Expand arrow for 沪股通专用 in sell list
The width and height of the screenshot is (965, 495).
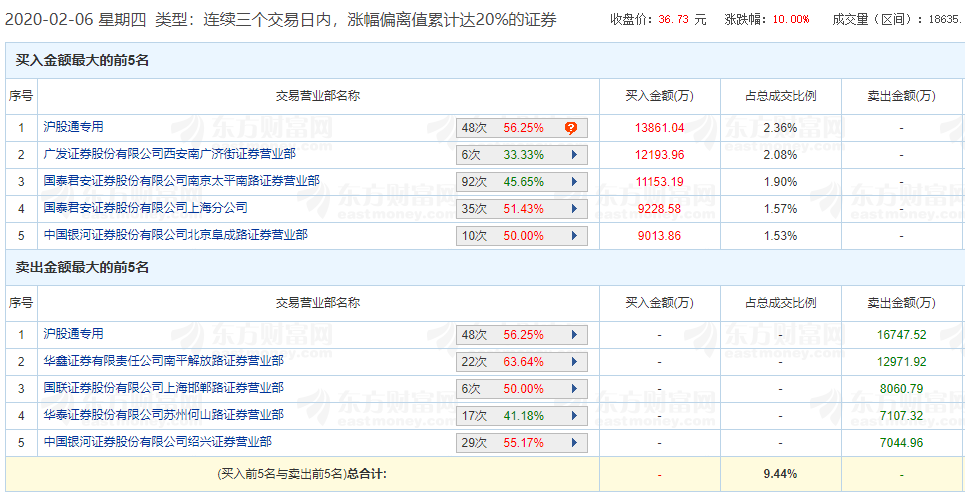574,335
